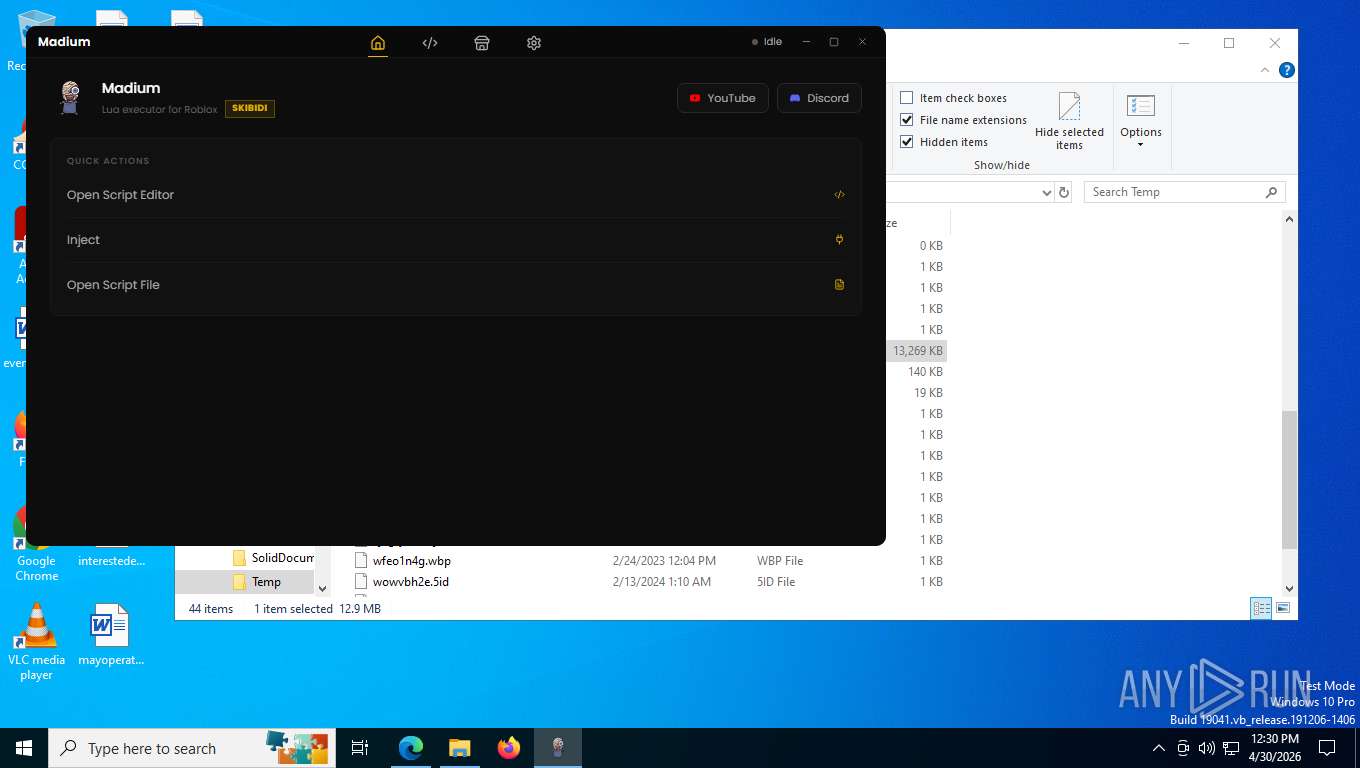Show hidden system tray icons
1360x768 pixels.
[1158, 748]
